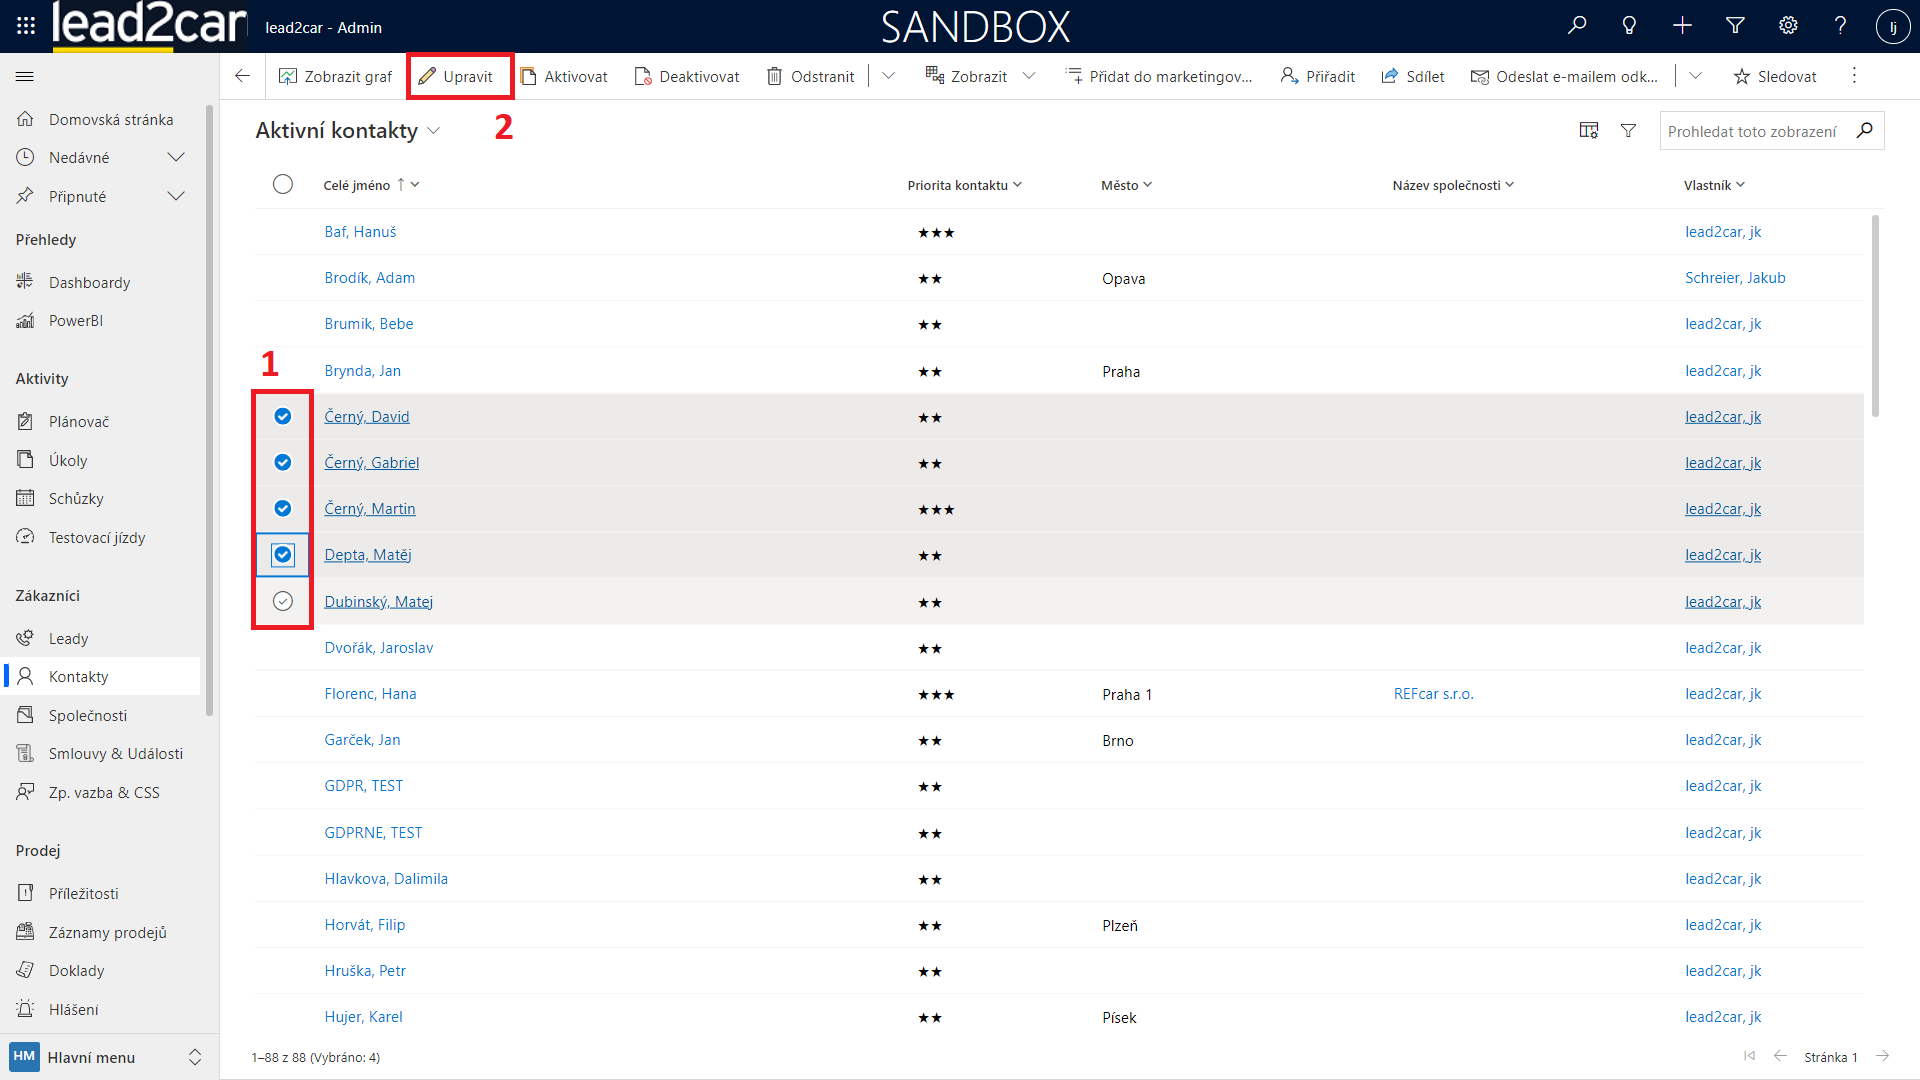Collapse sidebar with hamburger icon

tap(25, 77)
